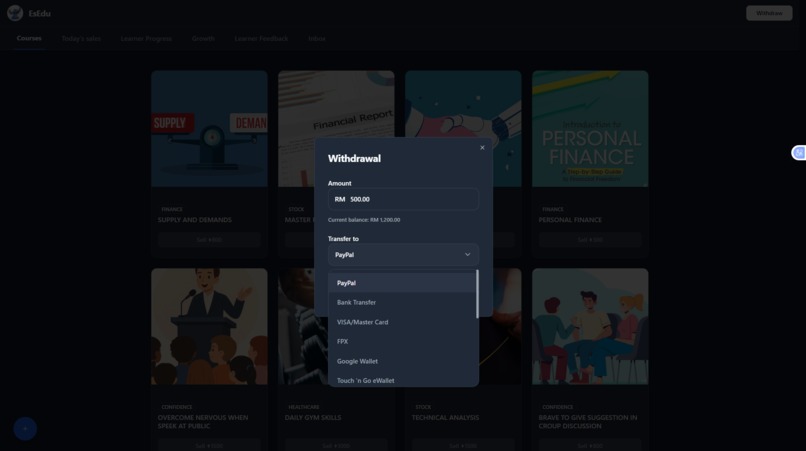This screenshot has width=806, height=451.
Task: Click the Current balance RM 1,200.00 text
Action: (x=364, y=220)
